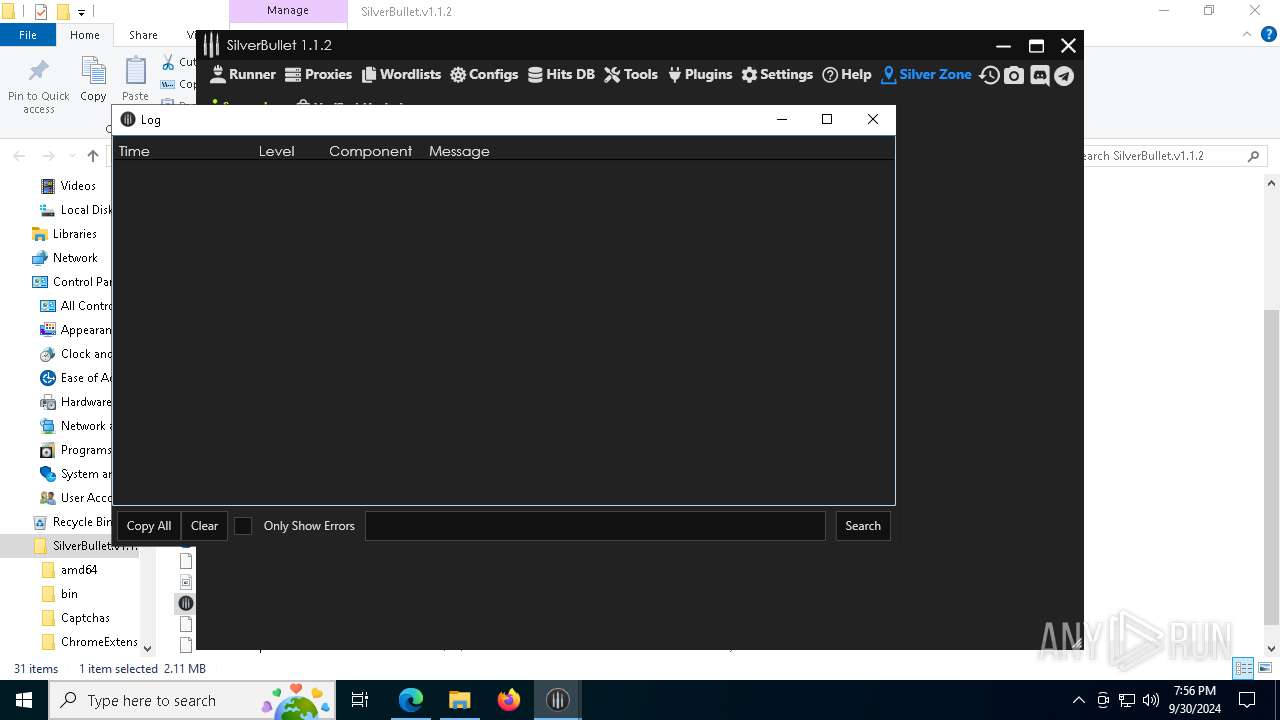Expand the Explorer ribbon chevron
This screenshot has width=1280, height=720.
1246,34
